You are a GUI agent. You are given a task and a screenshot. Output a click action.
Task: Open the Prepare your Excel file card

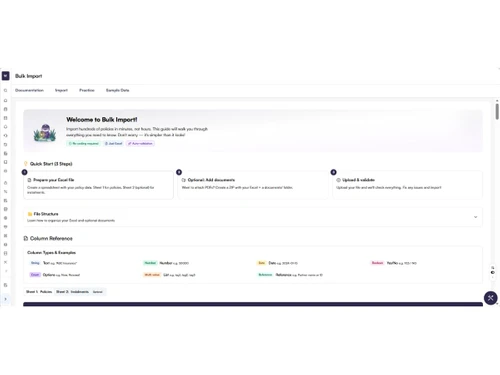pyautogui.click(x=98, y=185)
